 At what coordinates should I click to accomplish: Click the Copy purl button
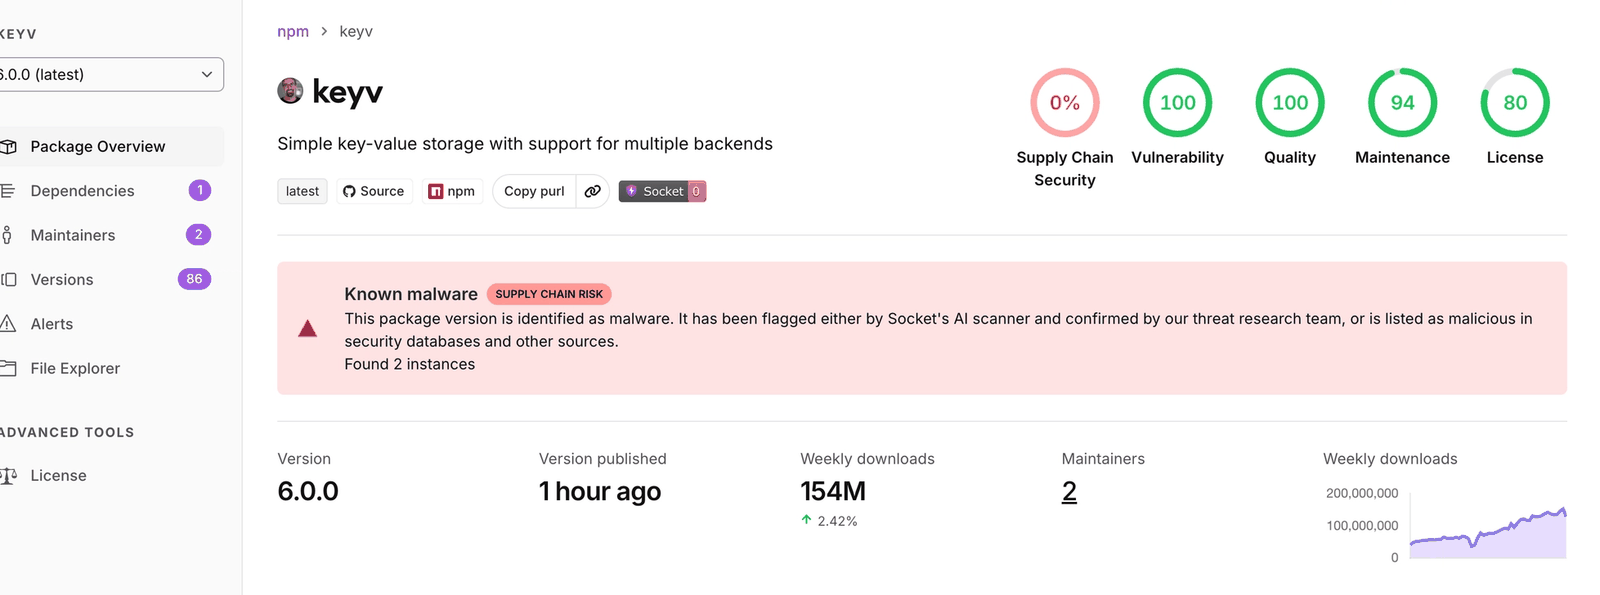534,191
